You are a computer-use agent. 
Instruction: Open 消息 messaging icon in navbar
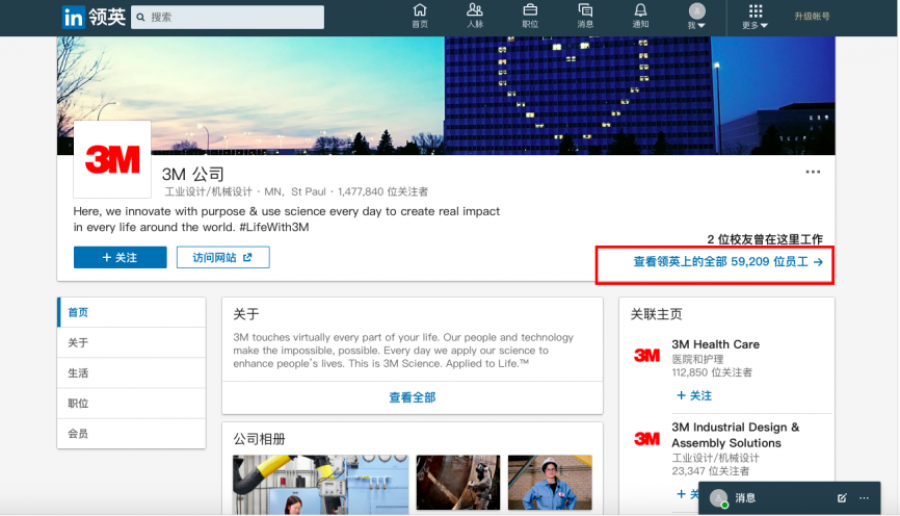pos(585,16)
